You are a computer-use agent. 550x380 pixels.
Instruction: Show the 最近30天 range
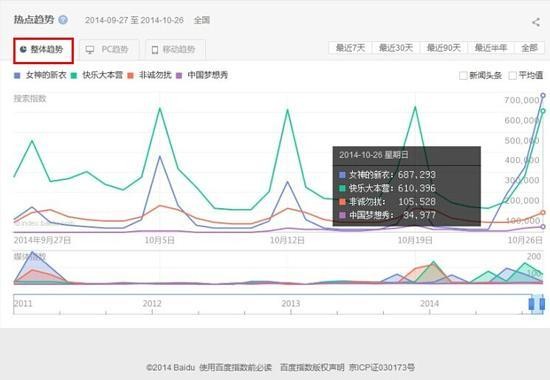(396, 48)
